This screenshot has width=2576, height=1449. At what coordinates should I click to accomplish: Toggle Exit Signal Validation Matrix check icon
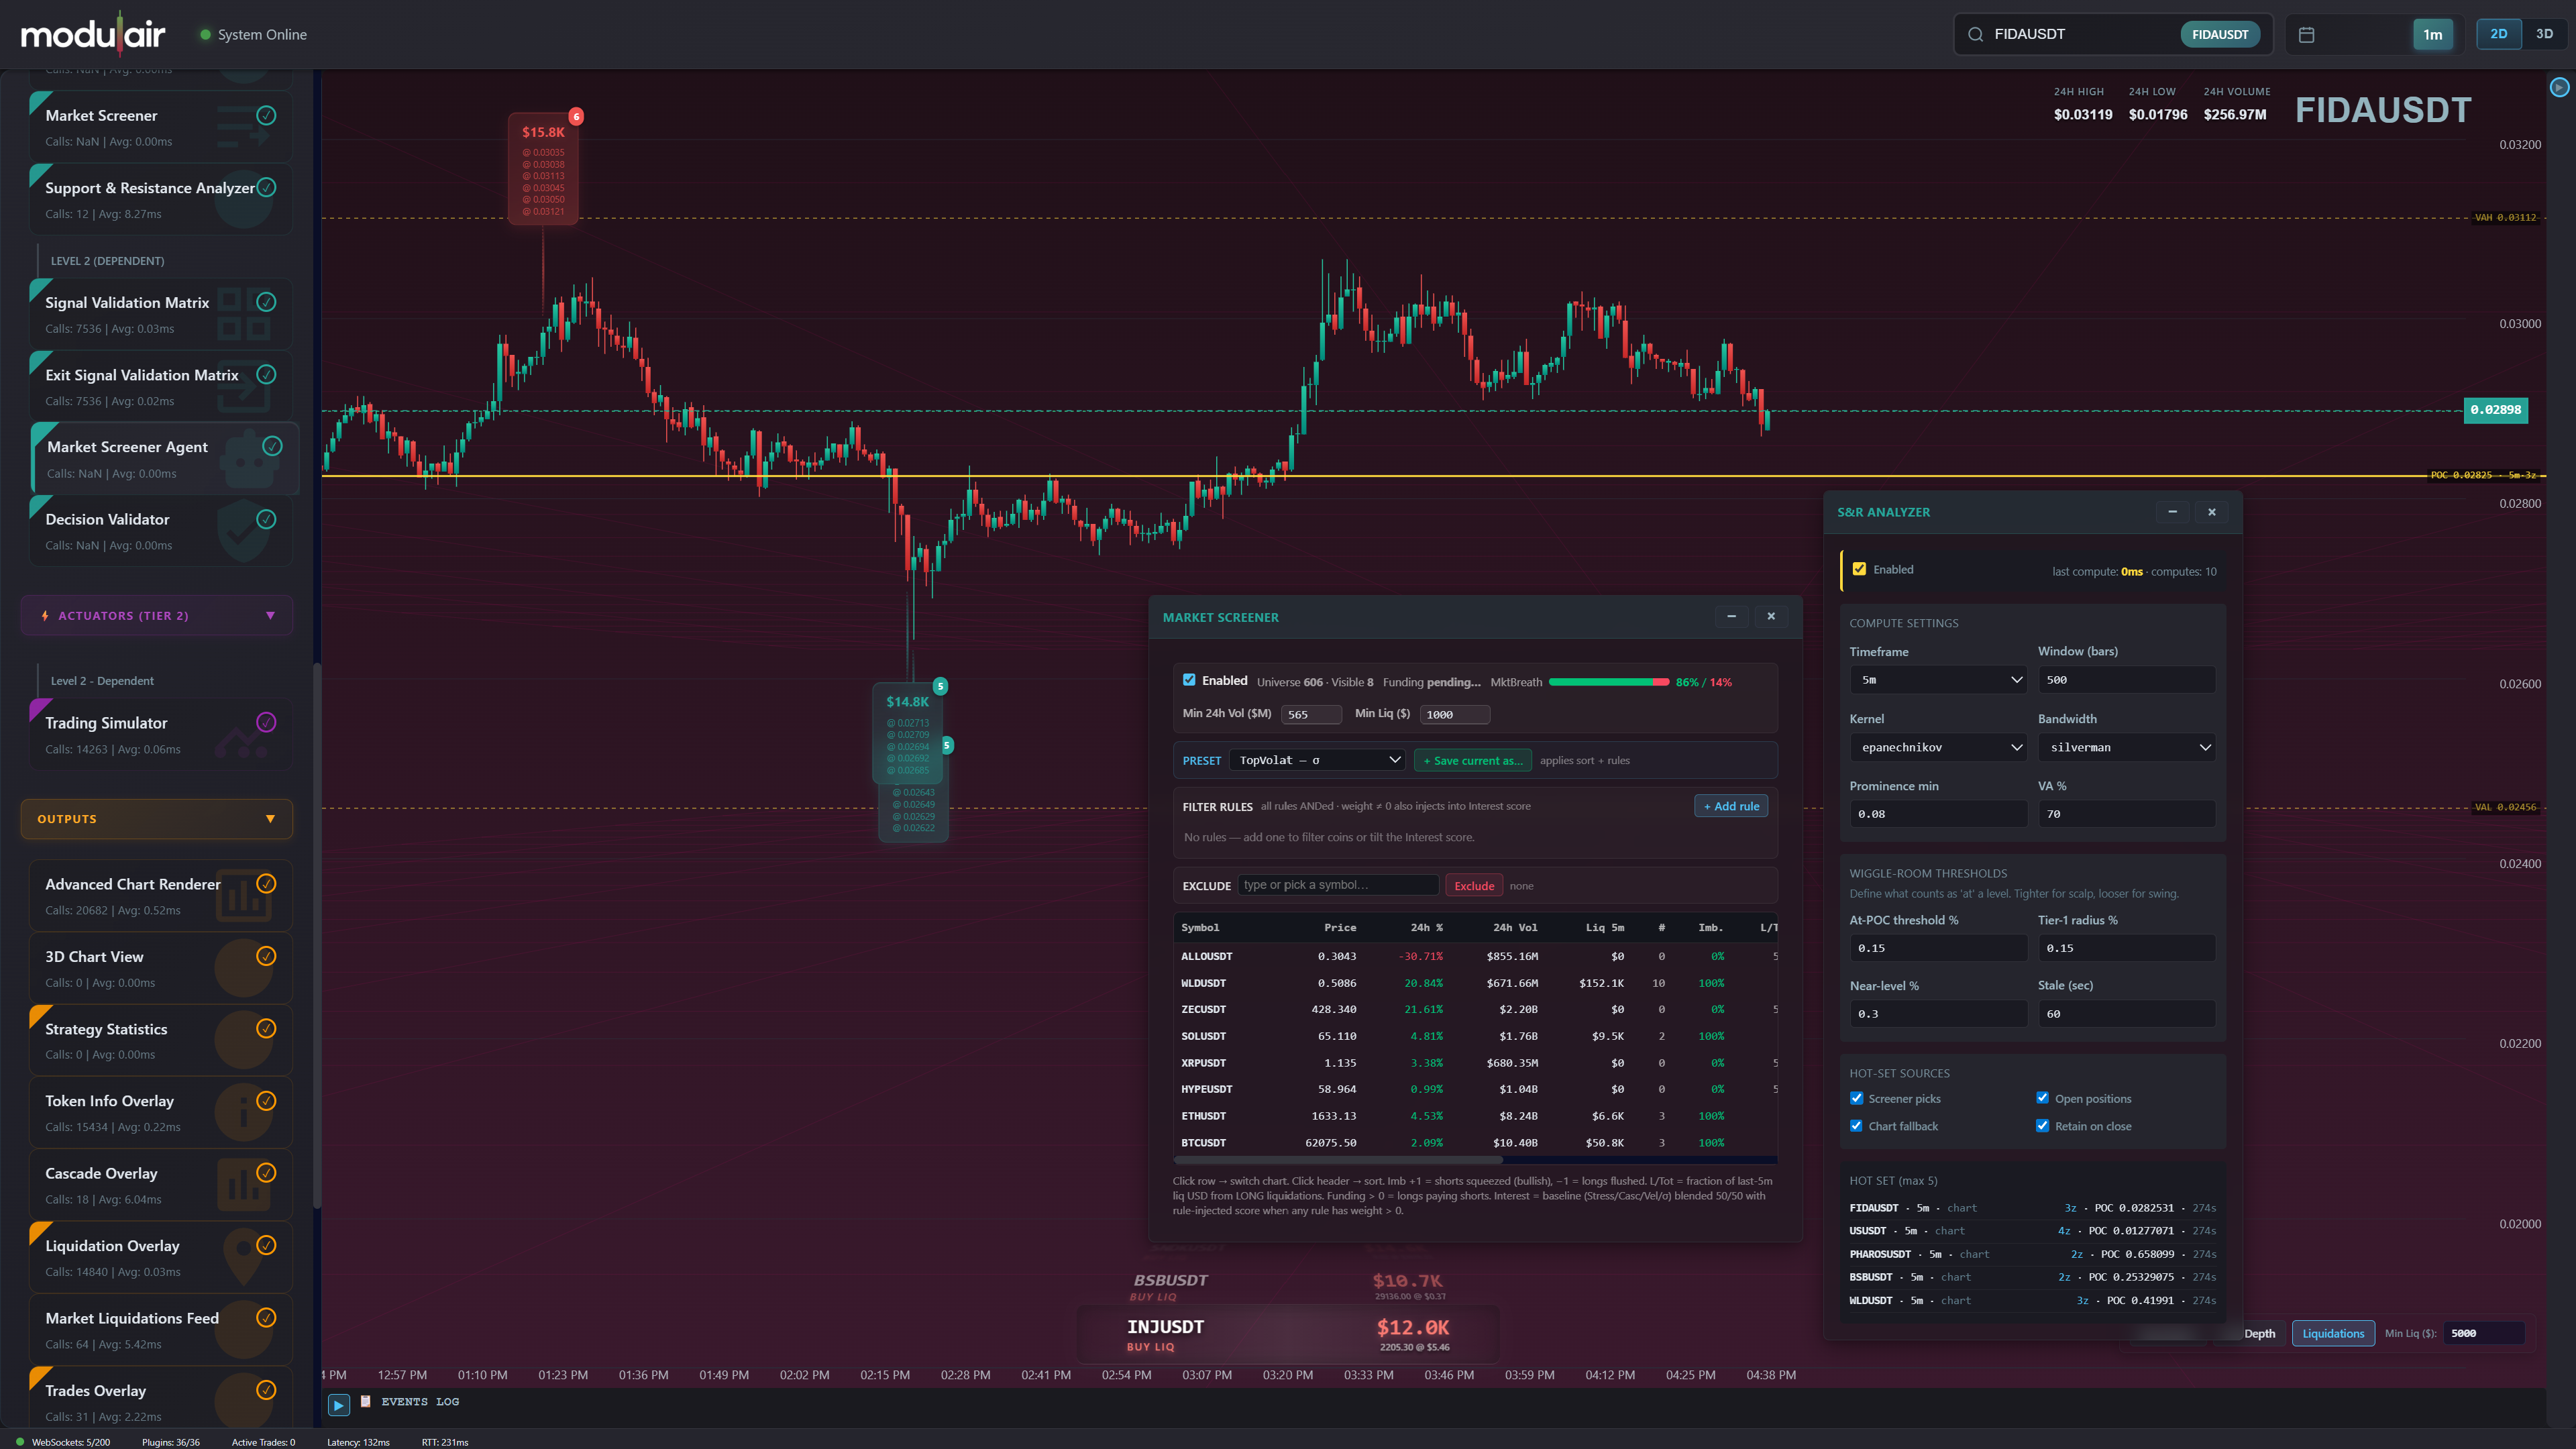point(266,374)
